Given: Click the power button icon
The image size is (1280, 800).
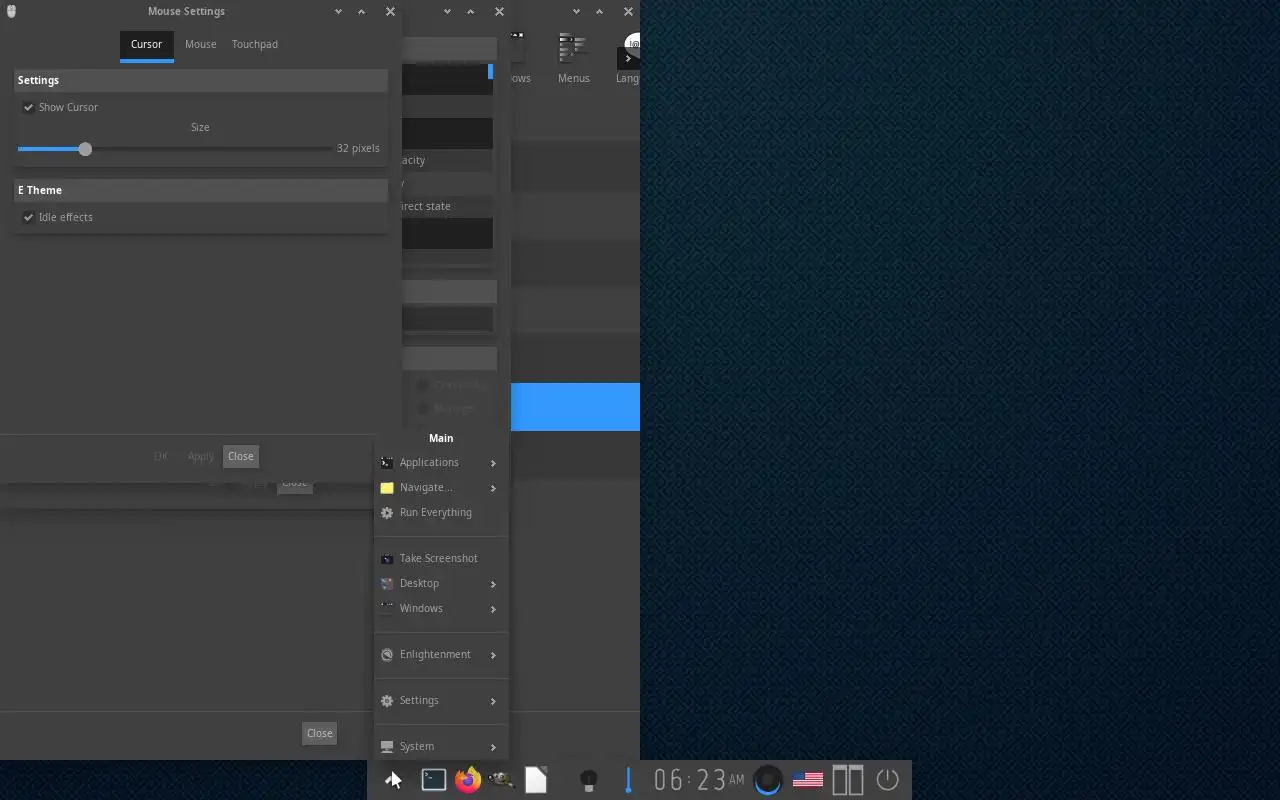Looking at the screenshot, I should (887, 780).
